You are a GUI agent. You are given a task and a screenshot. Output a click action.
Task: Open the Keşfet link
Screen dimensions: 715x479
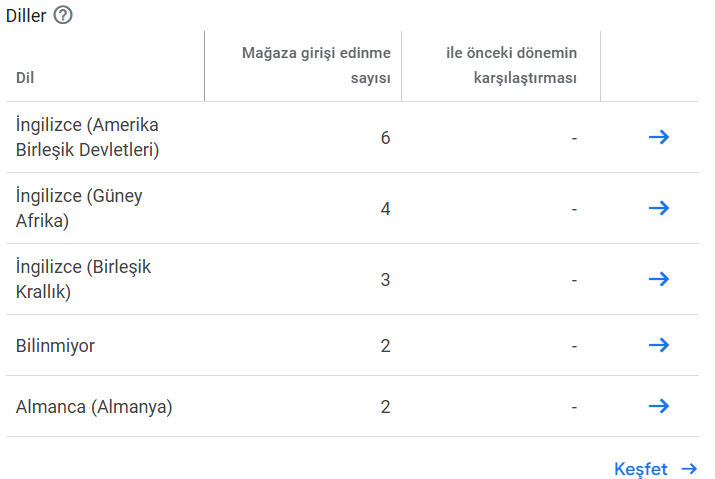click(x=640, y=469)
